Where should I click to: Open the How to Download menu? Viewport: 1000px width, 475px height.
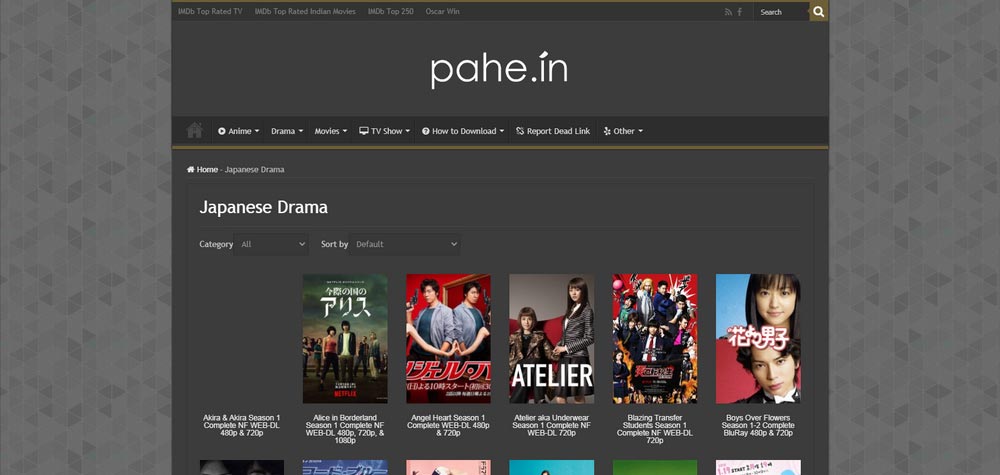(x=462, y=131)
